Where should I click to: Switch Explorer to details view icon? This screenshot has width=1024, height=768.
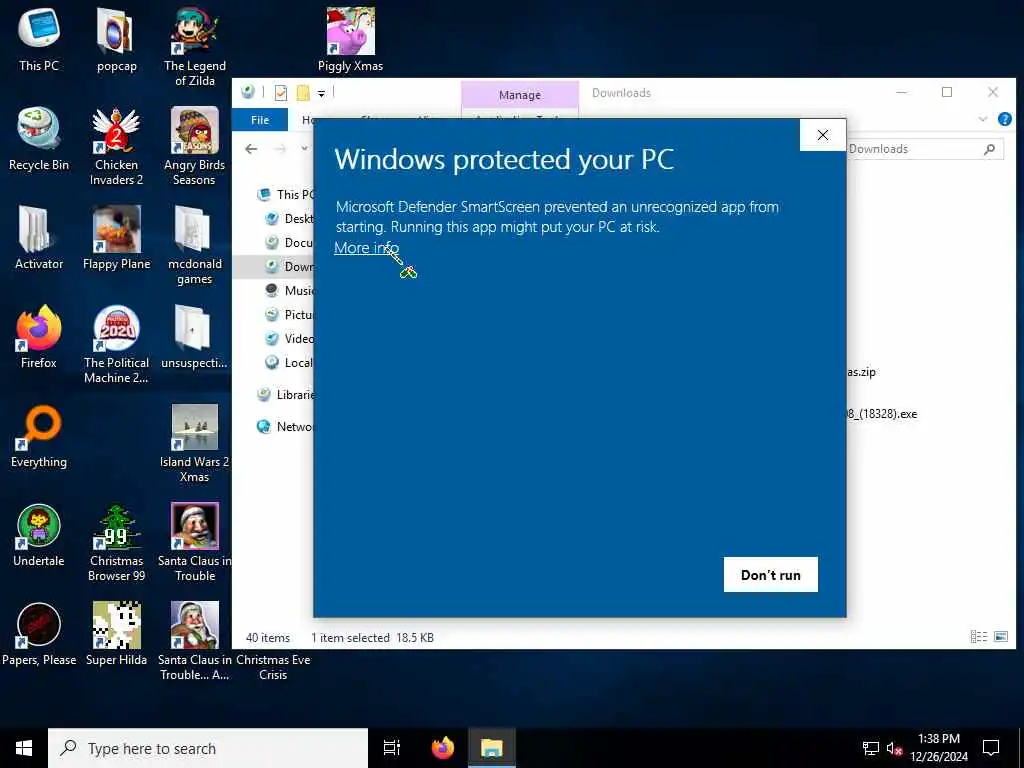(x=978, y=637)
